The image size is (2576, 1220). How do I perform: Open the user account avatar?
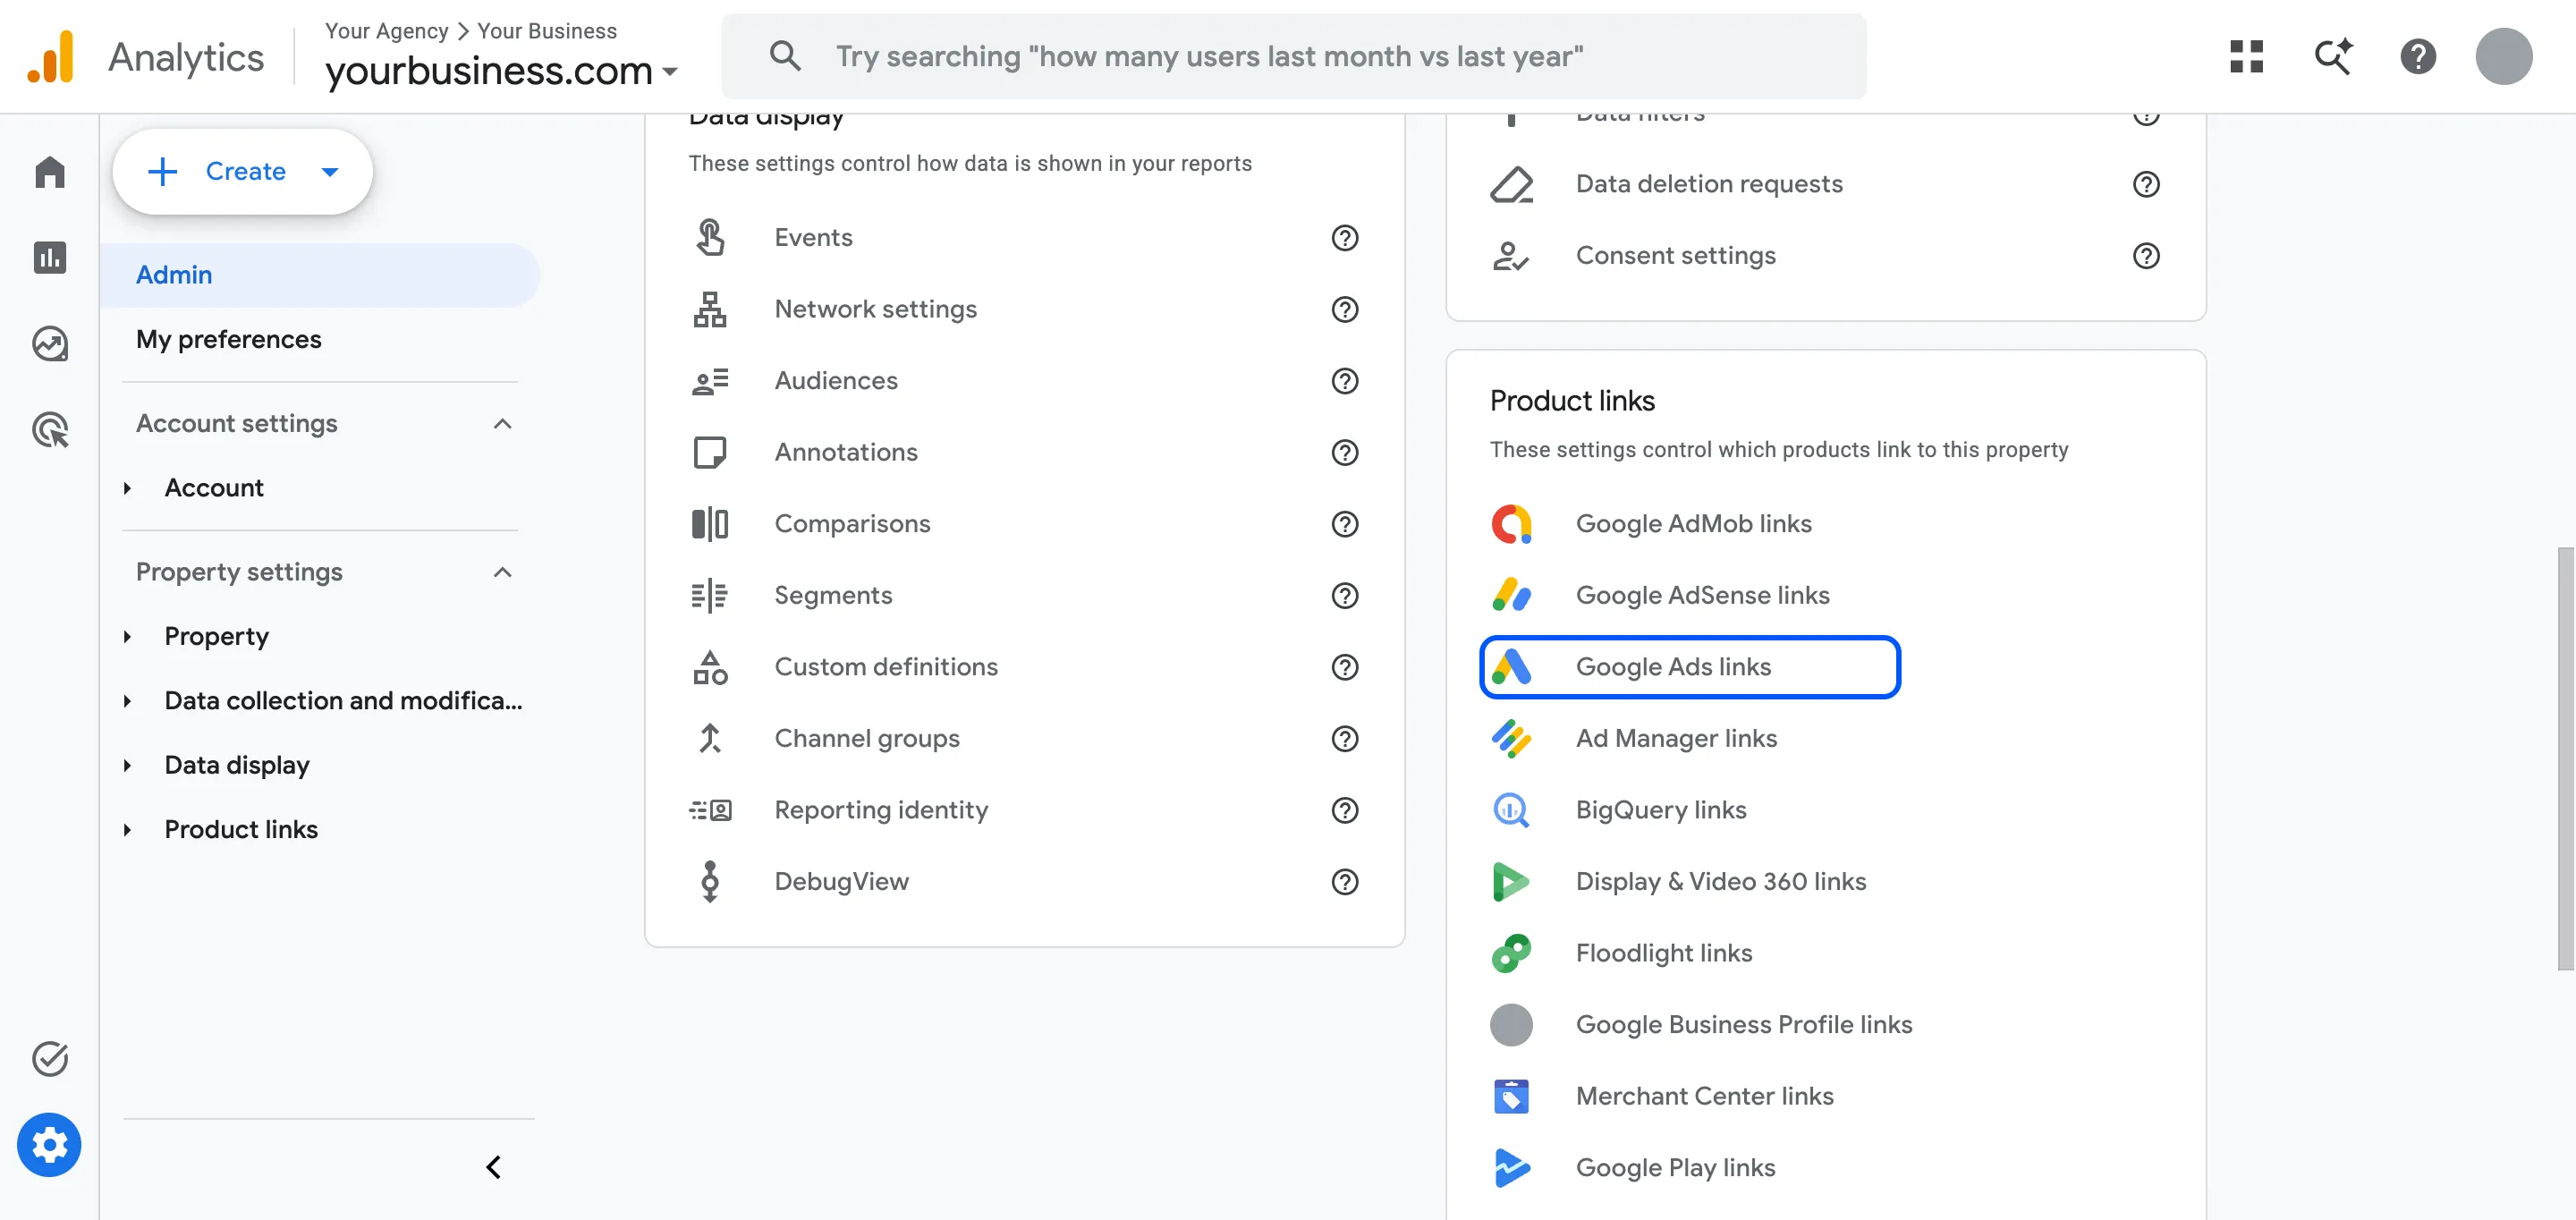tap(2503, 56)
